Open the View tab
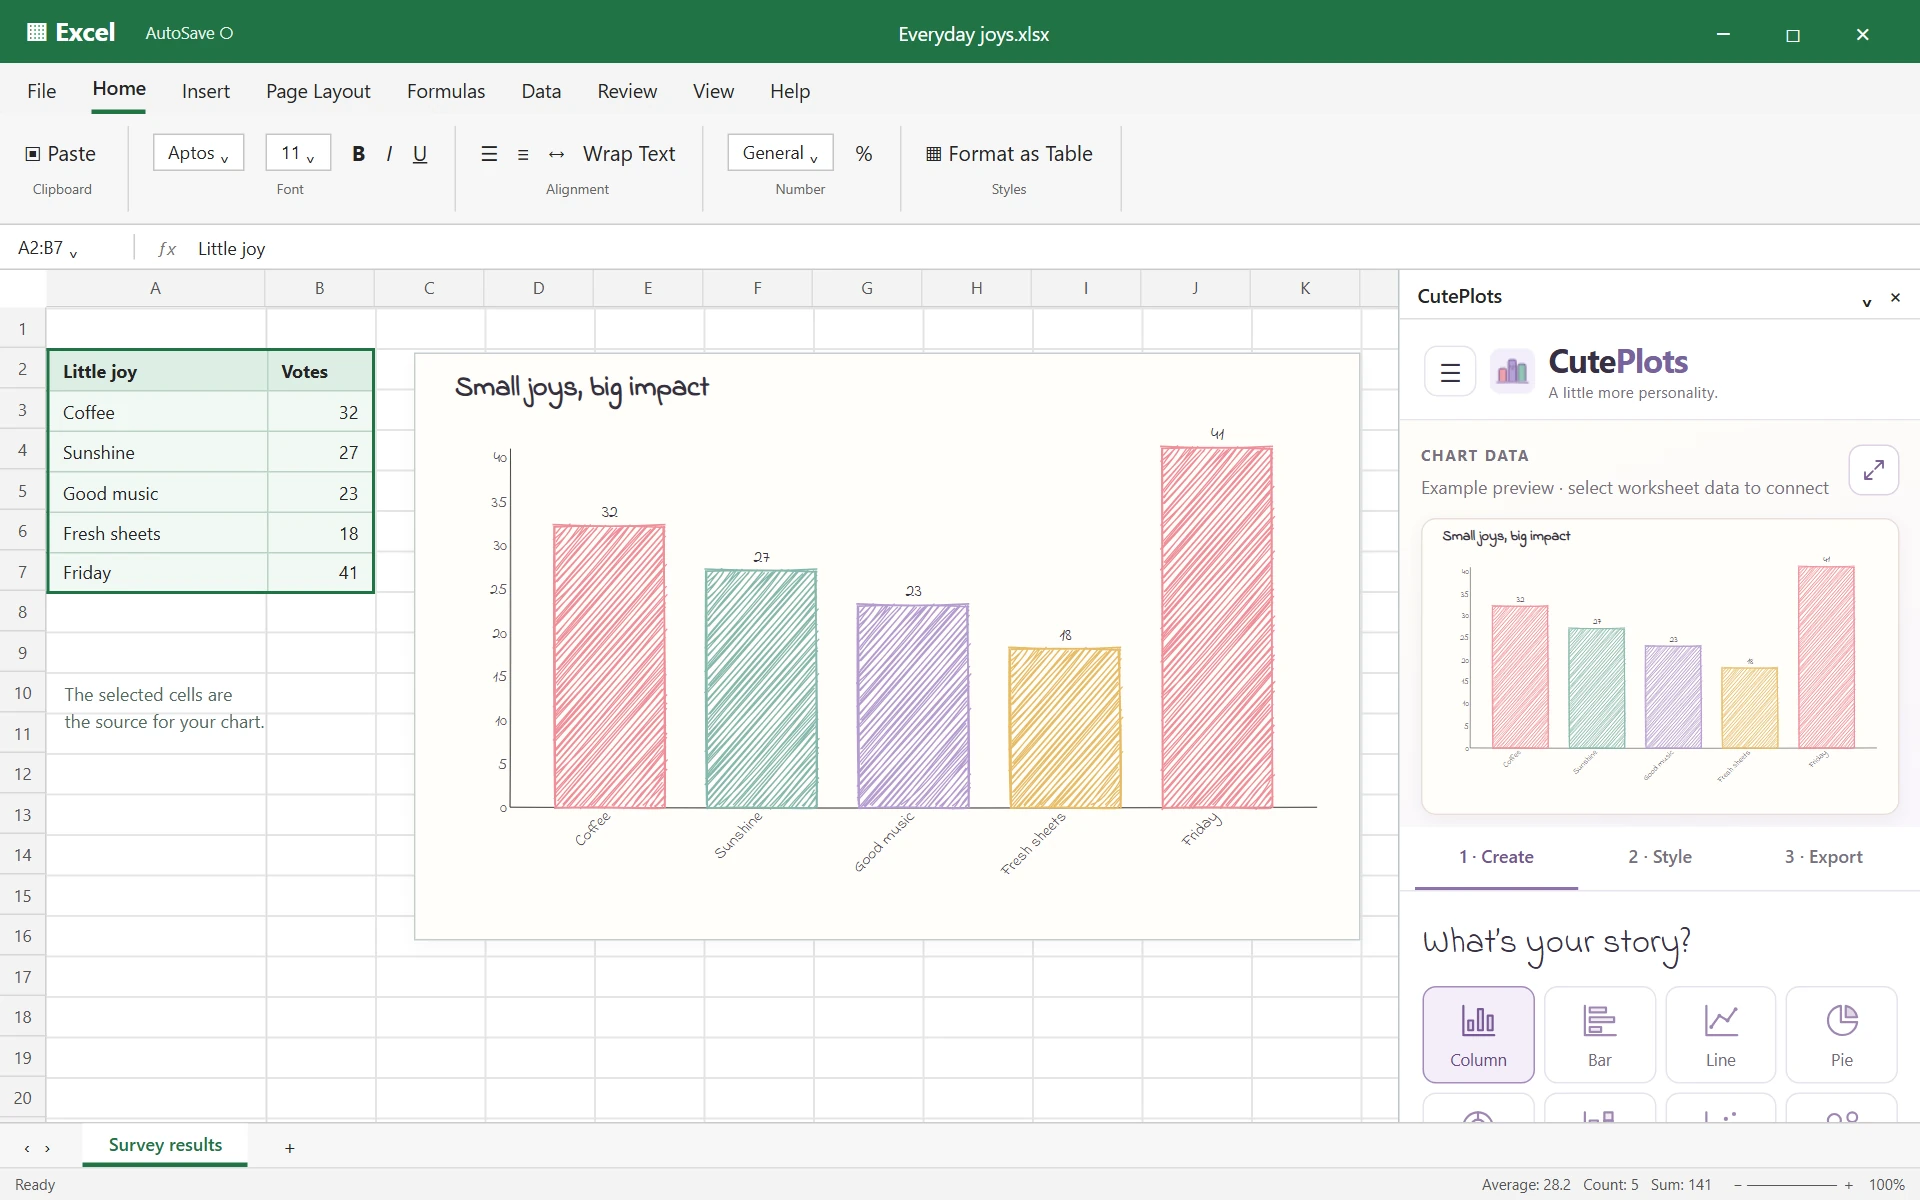1920x1200 pixels. (x=713, y=91)
